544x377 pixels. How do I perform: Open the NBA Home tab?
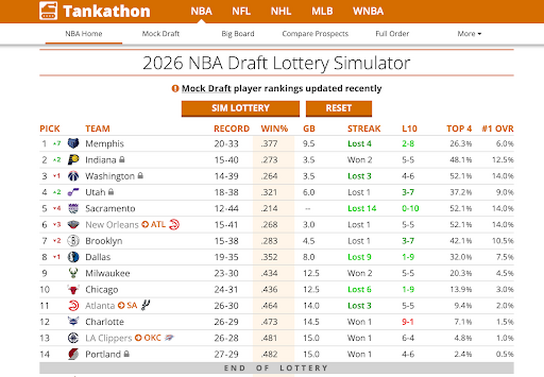coord(84,34)
